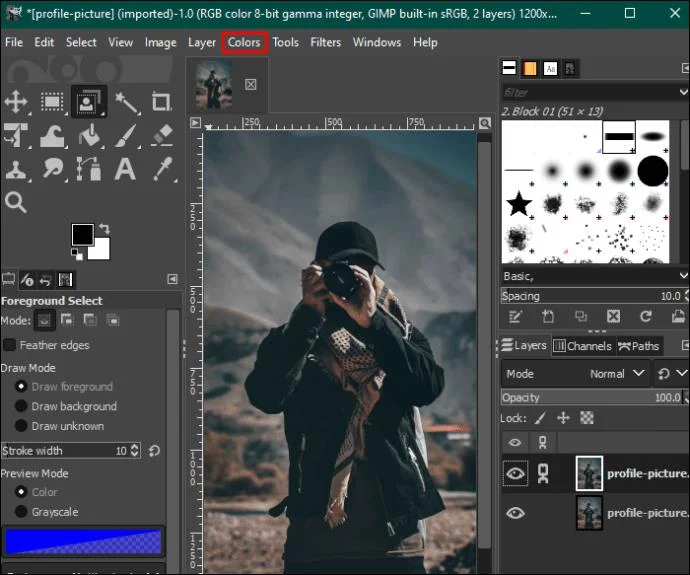Switch to the Paths tab
This screenshot has height=575, width=690.
click(x=639, y=346)
